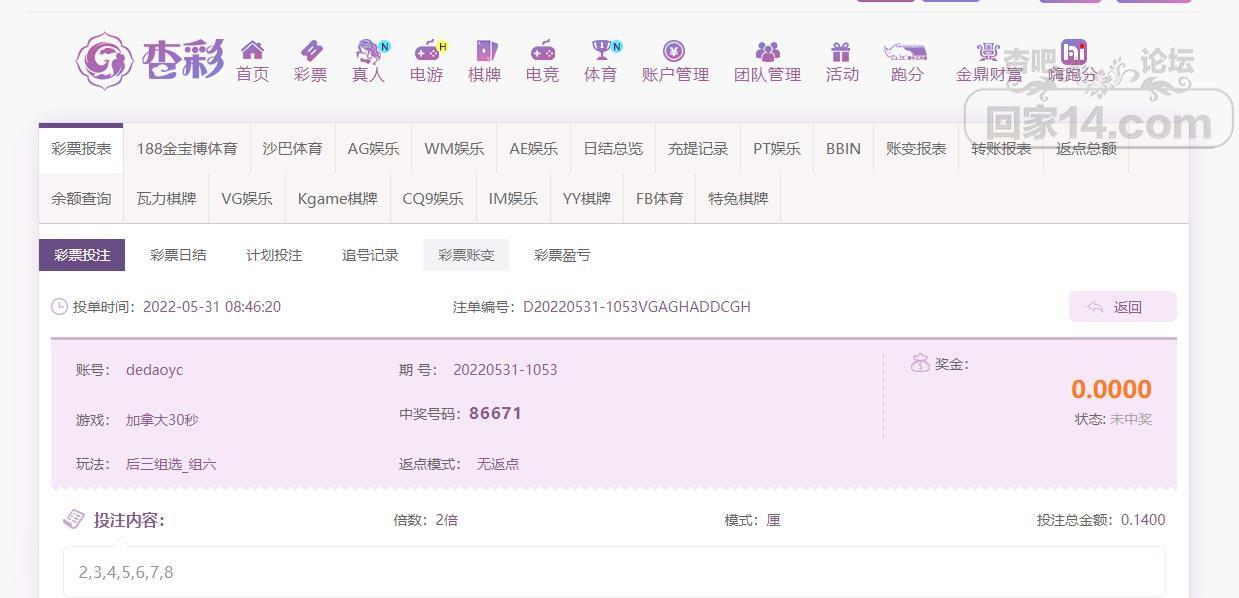Select the 彩票账变 sub-tab
Viewport: 1239px width, 598px height.
466,255
